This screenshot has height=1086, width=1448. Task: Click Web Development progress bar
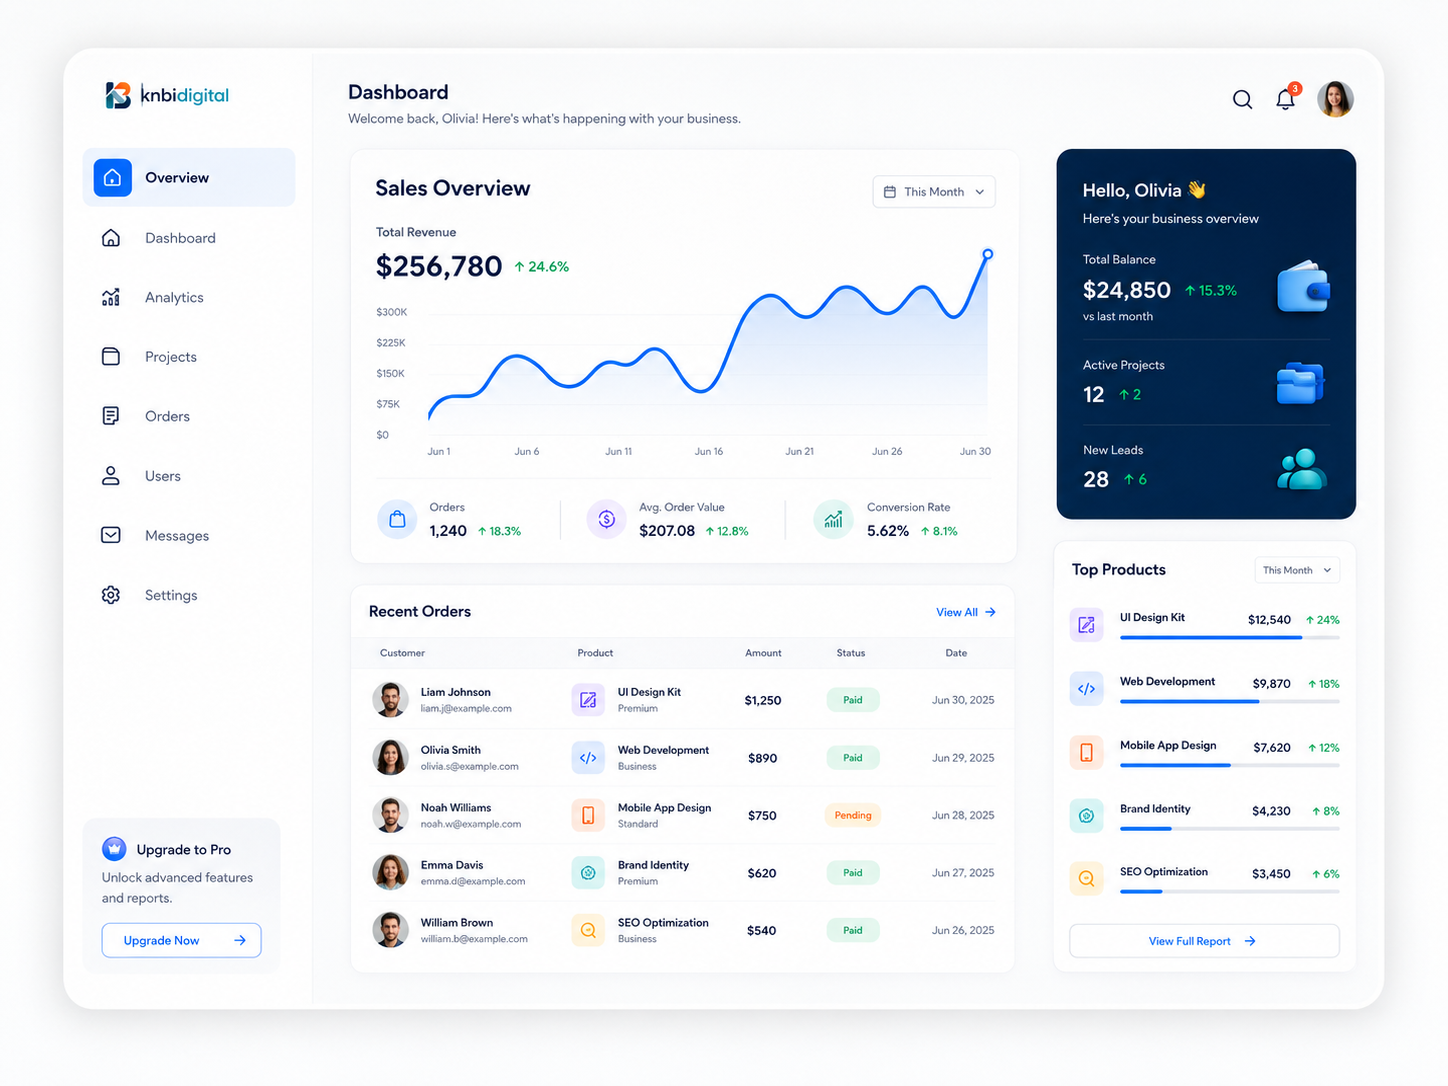click(x=1229, y=701)
